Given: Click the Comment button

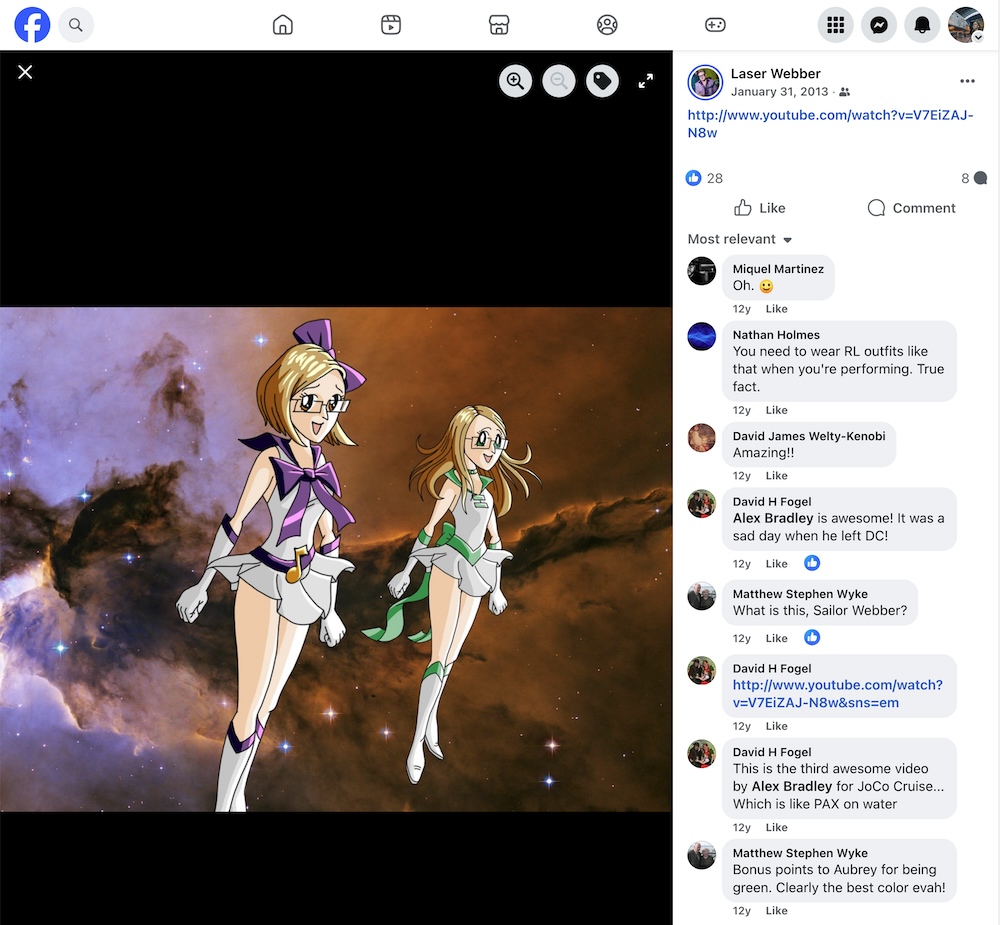Looking at the screenshot, I should [x=911, y=208].
